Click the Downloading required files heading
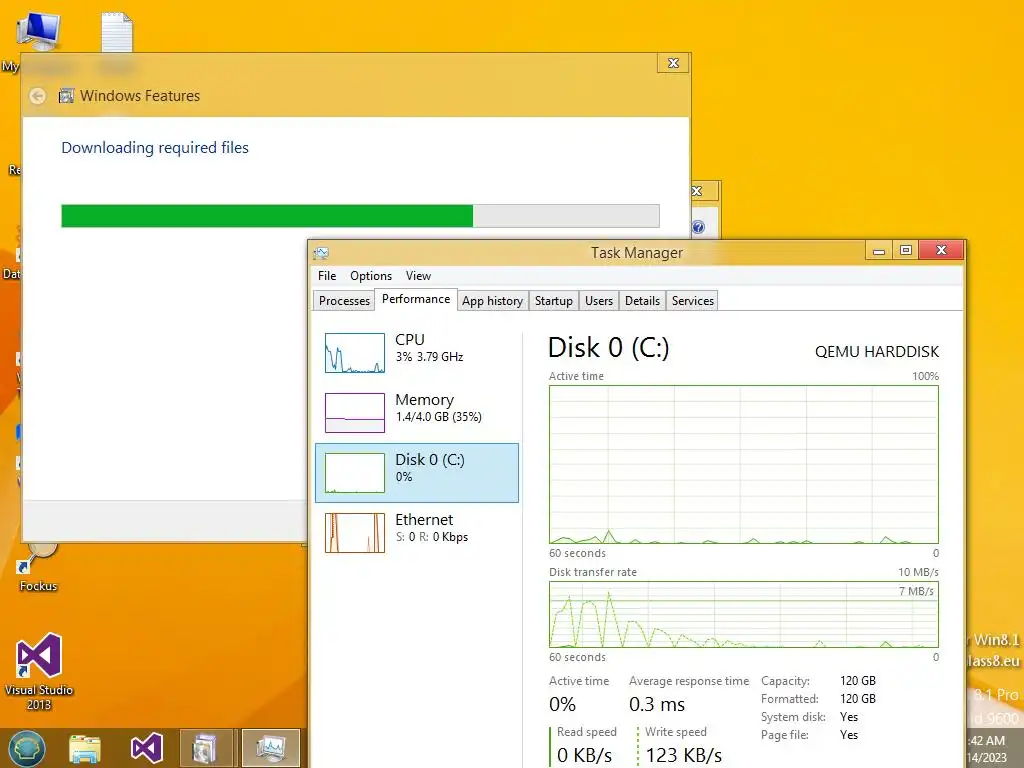Image resolution: width=1024 pixels, height=768 pixels. pos(155,148)
